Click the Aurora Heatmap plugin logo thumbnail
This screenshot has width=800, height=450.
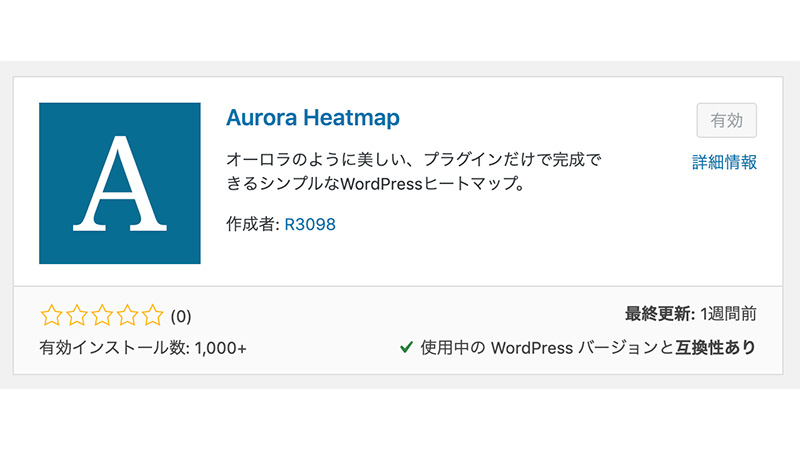(120, 183)
